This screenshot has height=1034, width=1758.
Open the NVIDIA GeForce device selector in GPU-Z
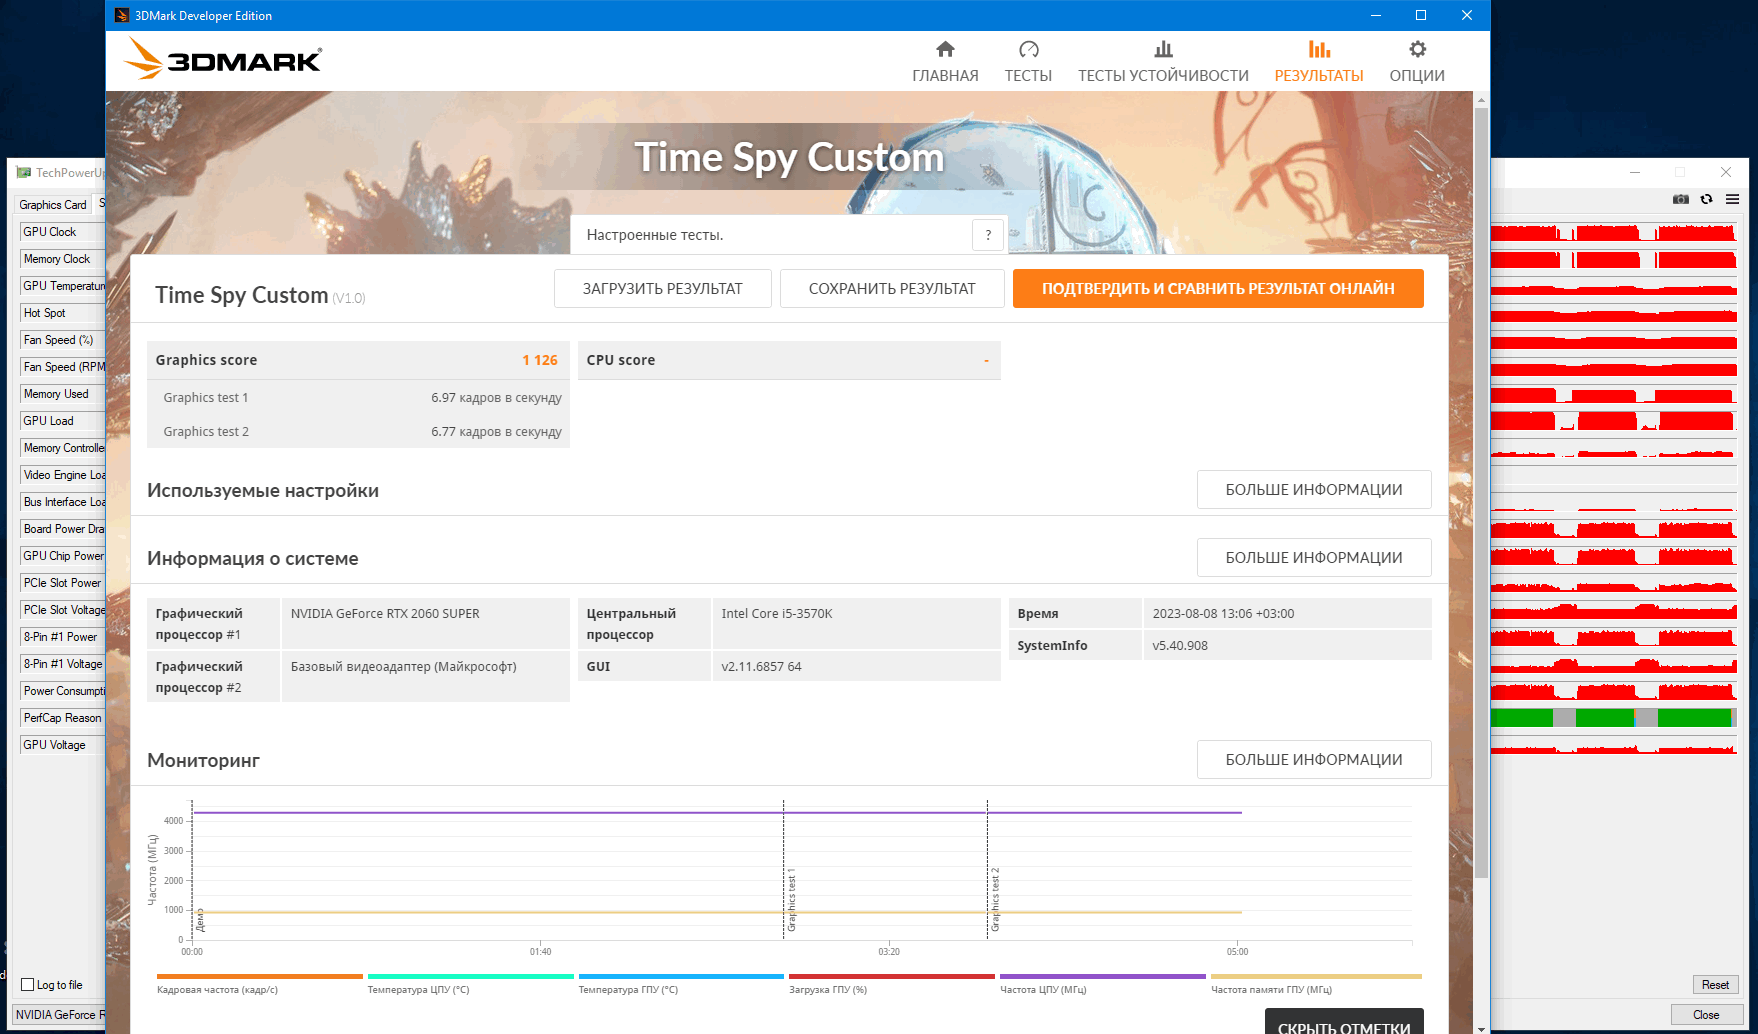[x=59, y=1015]
